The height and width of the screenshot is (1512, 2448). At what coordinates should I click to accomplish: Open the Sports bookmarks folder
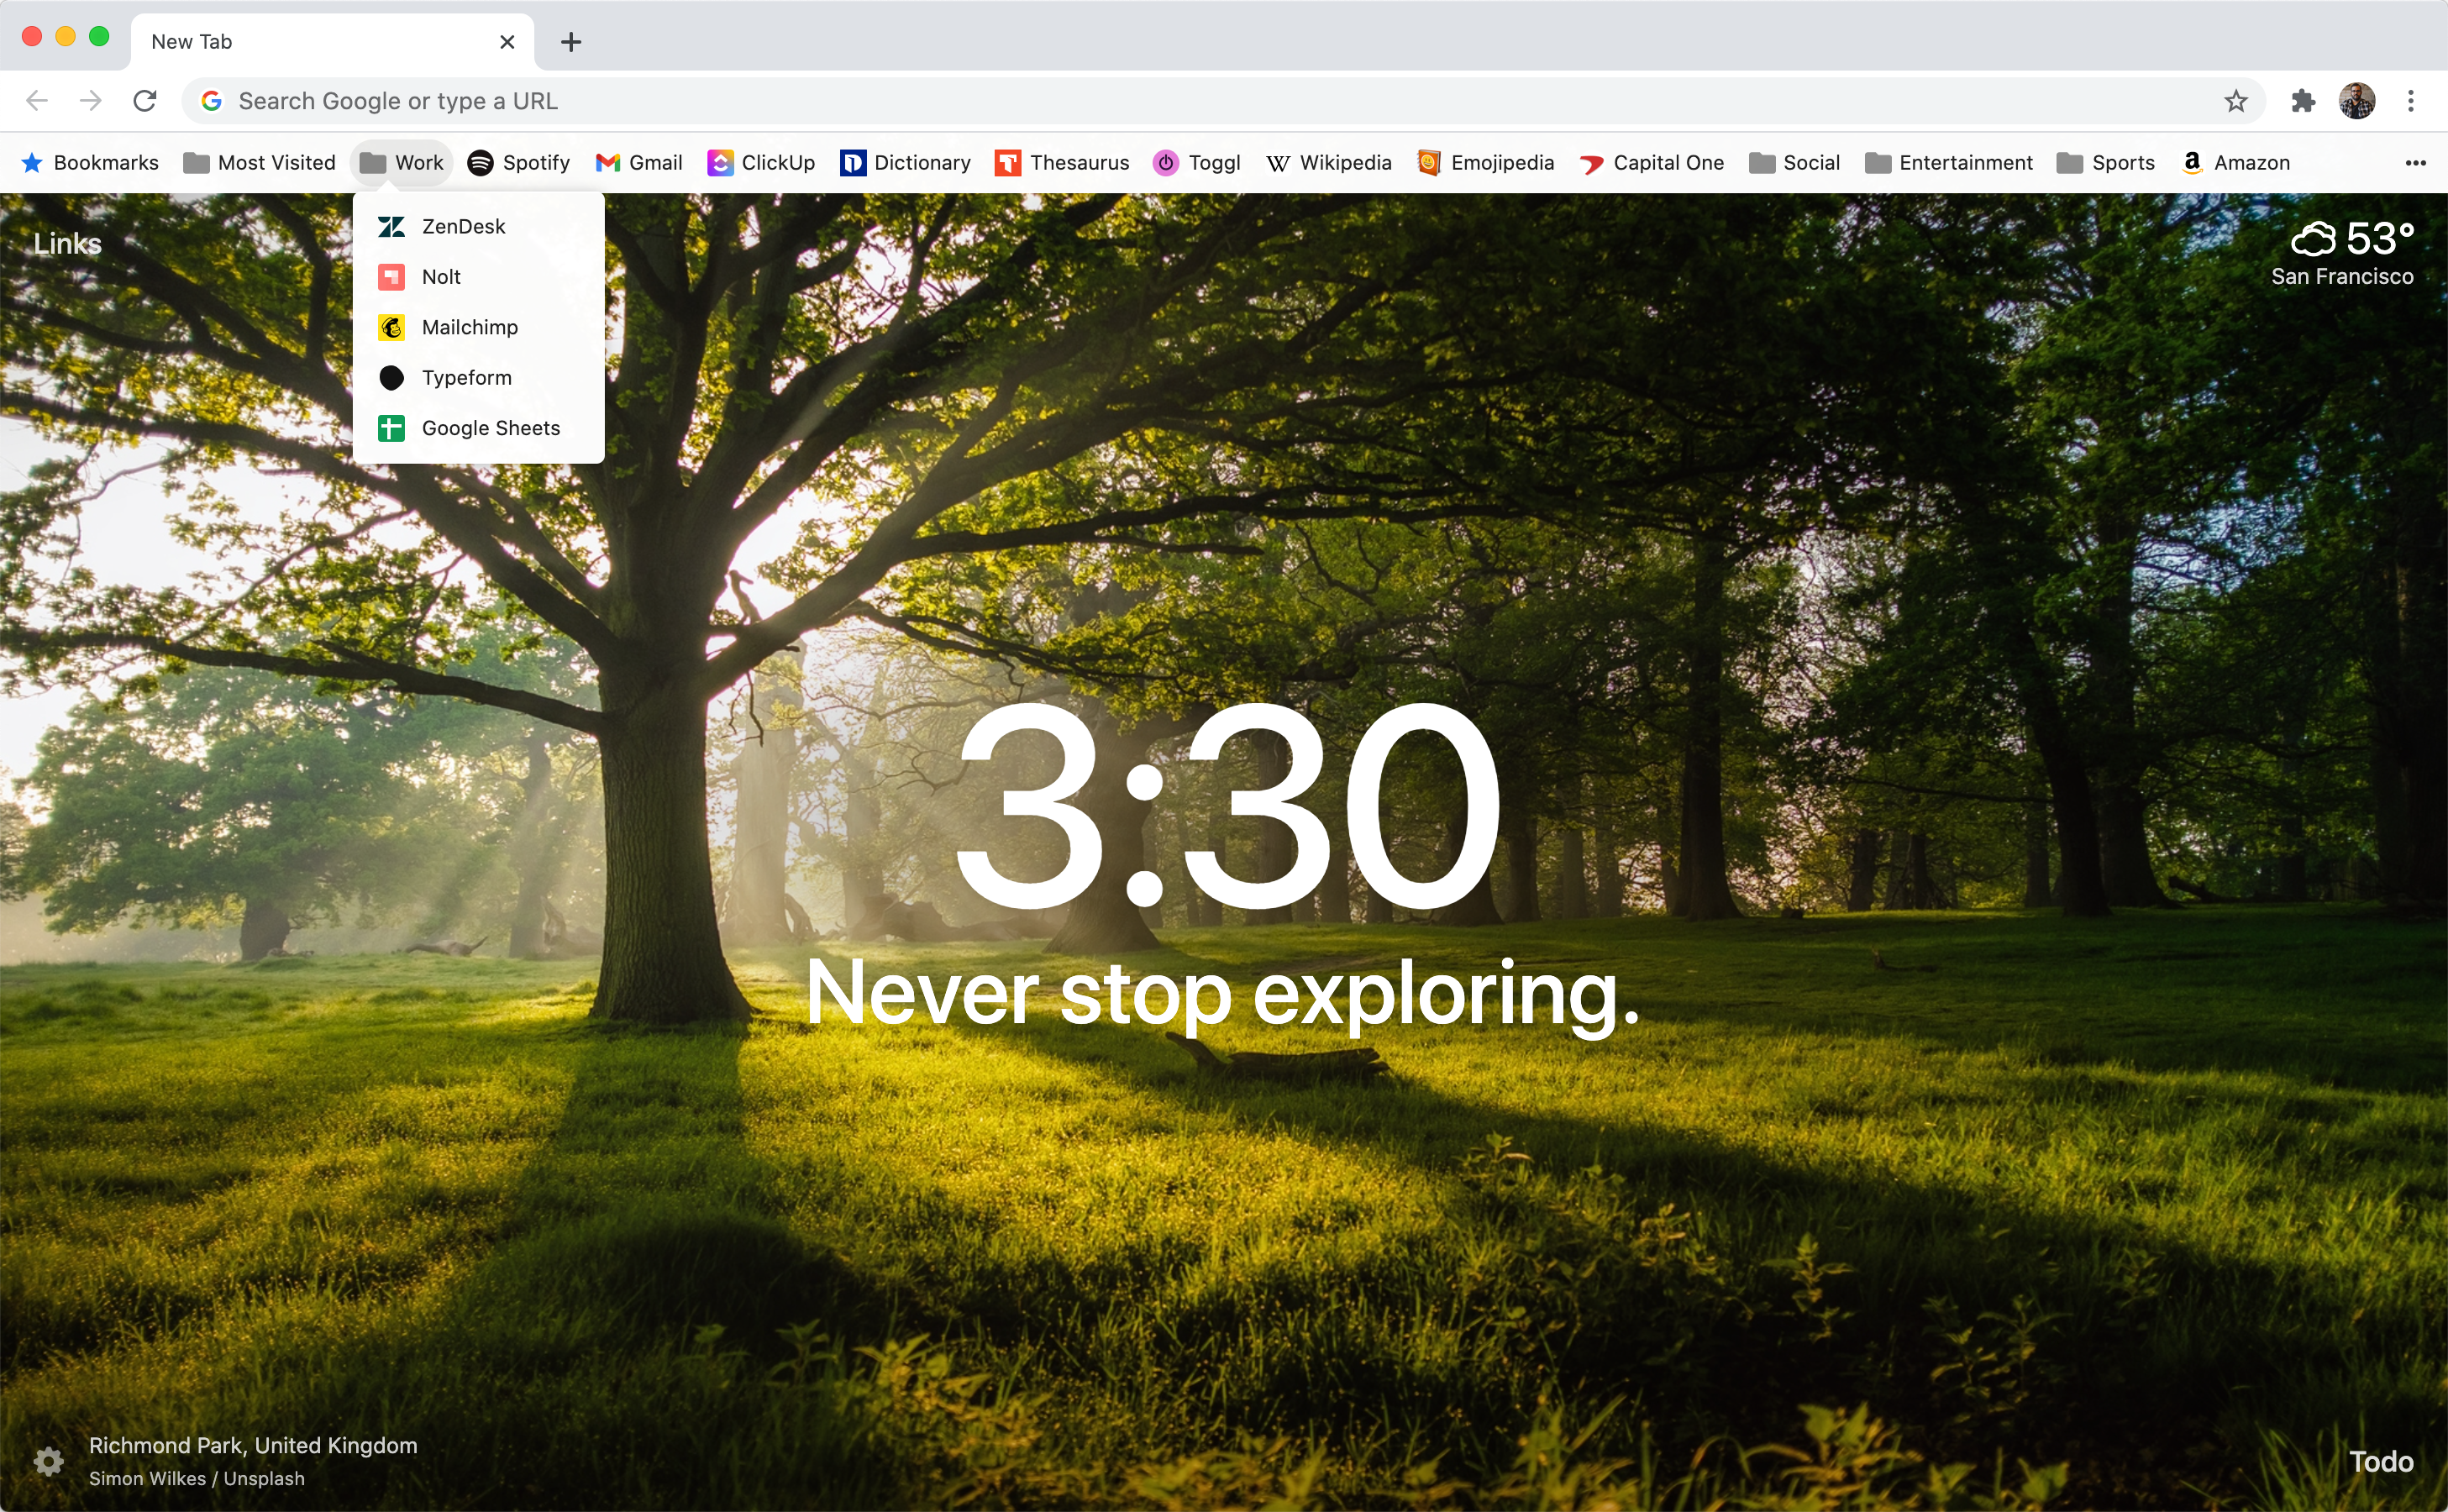pyautogui.click(x=2105, y=163)
